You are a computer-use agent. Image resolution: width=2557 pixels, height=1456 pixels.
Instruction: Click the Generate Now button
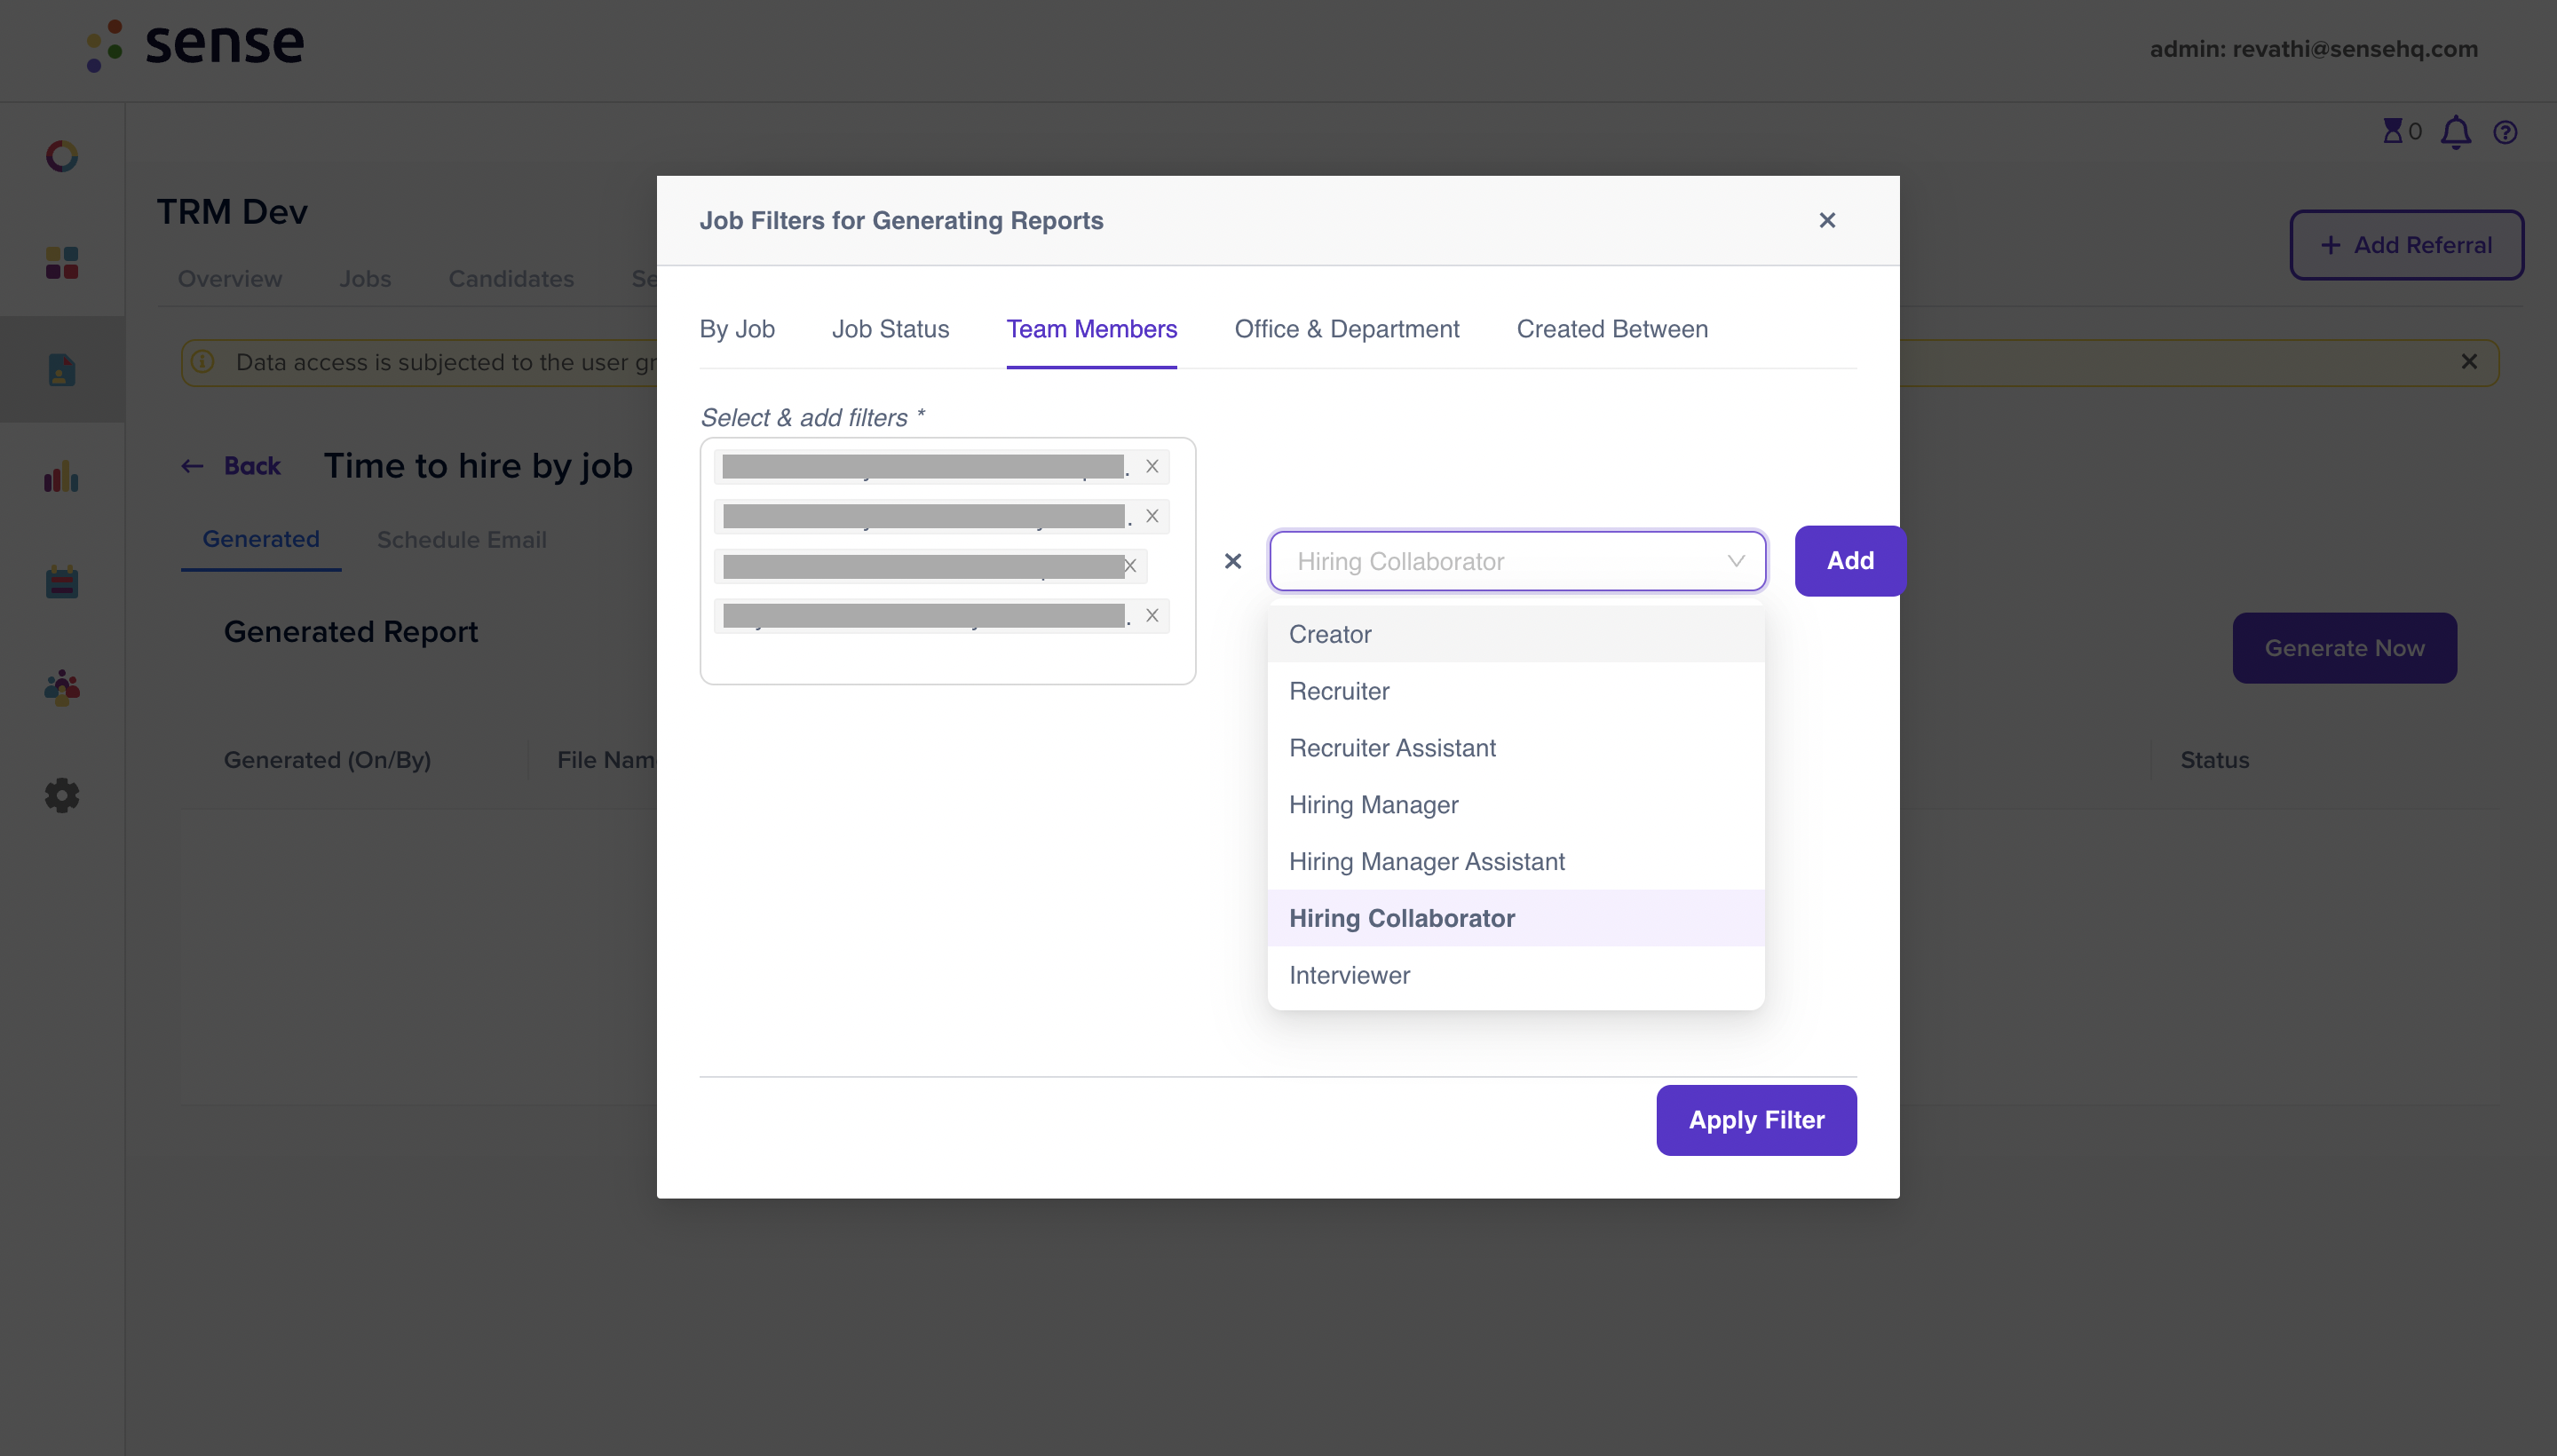pyautogui.click(x=2344, y=648)
